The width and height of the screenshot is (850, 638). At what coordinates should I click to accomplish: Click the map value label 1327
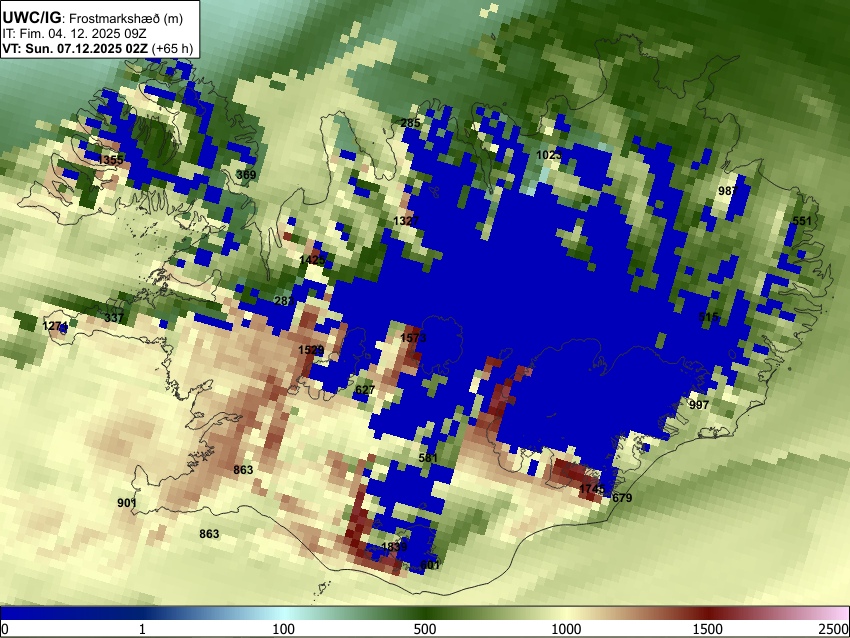[406, 221]
